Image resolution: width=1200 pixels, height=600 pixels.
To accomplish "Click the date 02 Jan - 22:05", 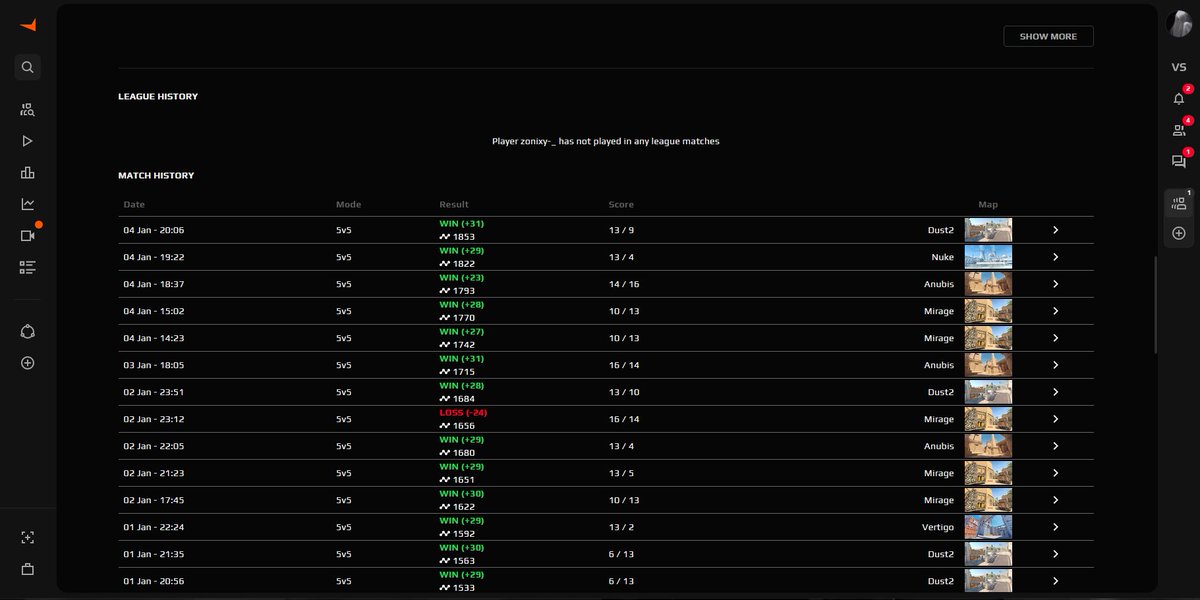I will coord(153,446).
